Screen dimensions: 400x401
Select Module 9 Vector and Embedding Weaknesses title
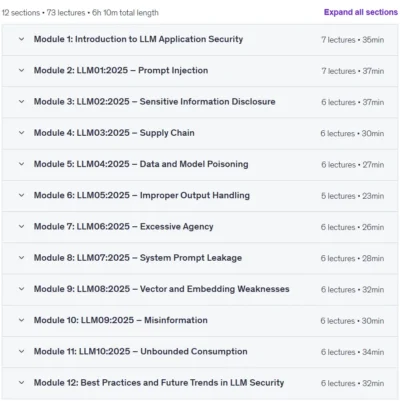point(162,289)
